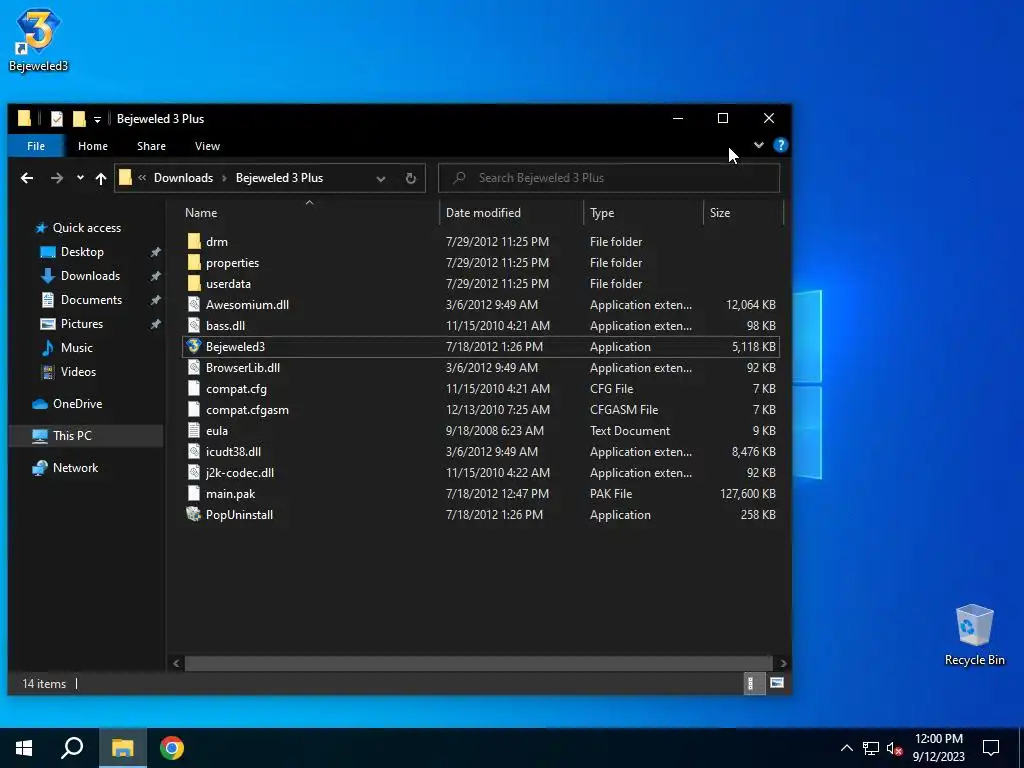Viewport: 1024px width, 768px height.
Task: Open the notification center icon
Action: 991,748
